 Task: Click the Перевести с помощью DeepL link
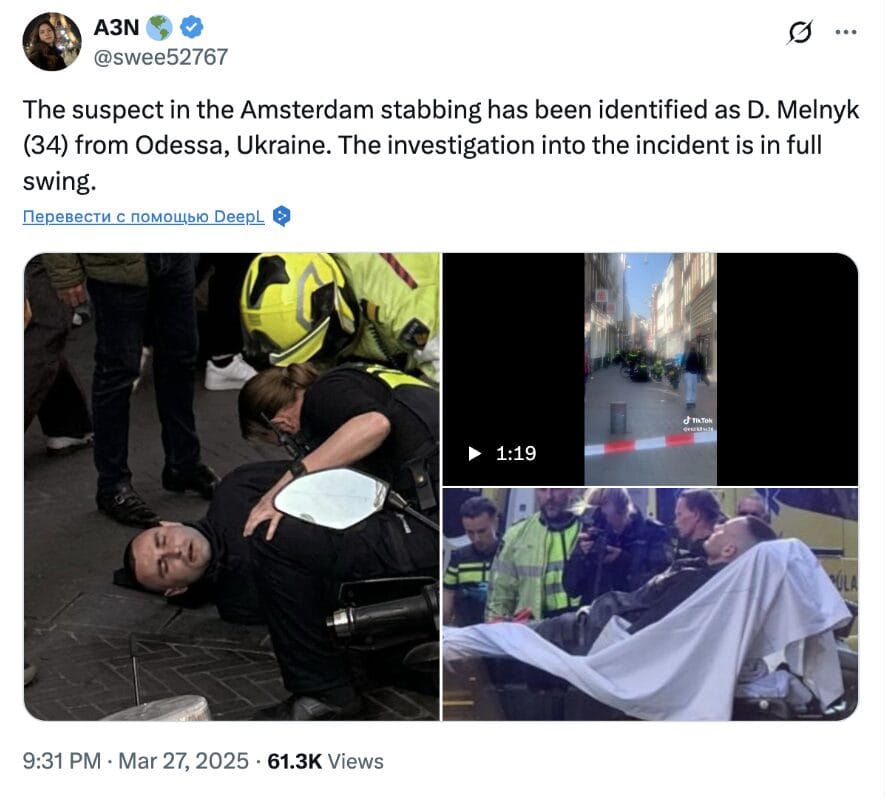[144, 216]
